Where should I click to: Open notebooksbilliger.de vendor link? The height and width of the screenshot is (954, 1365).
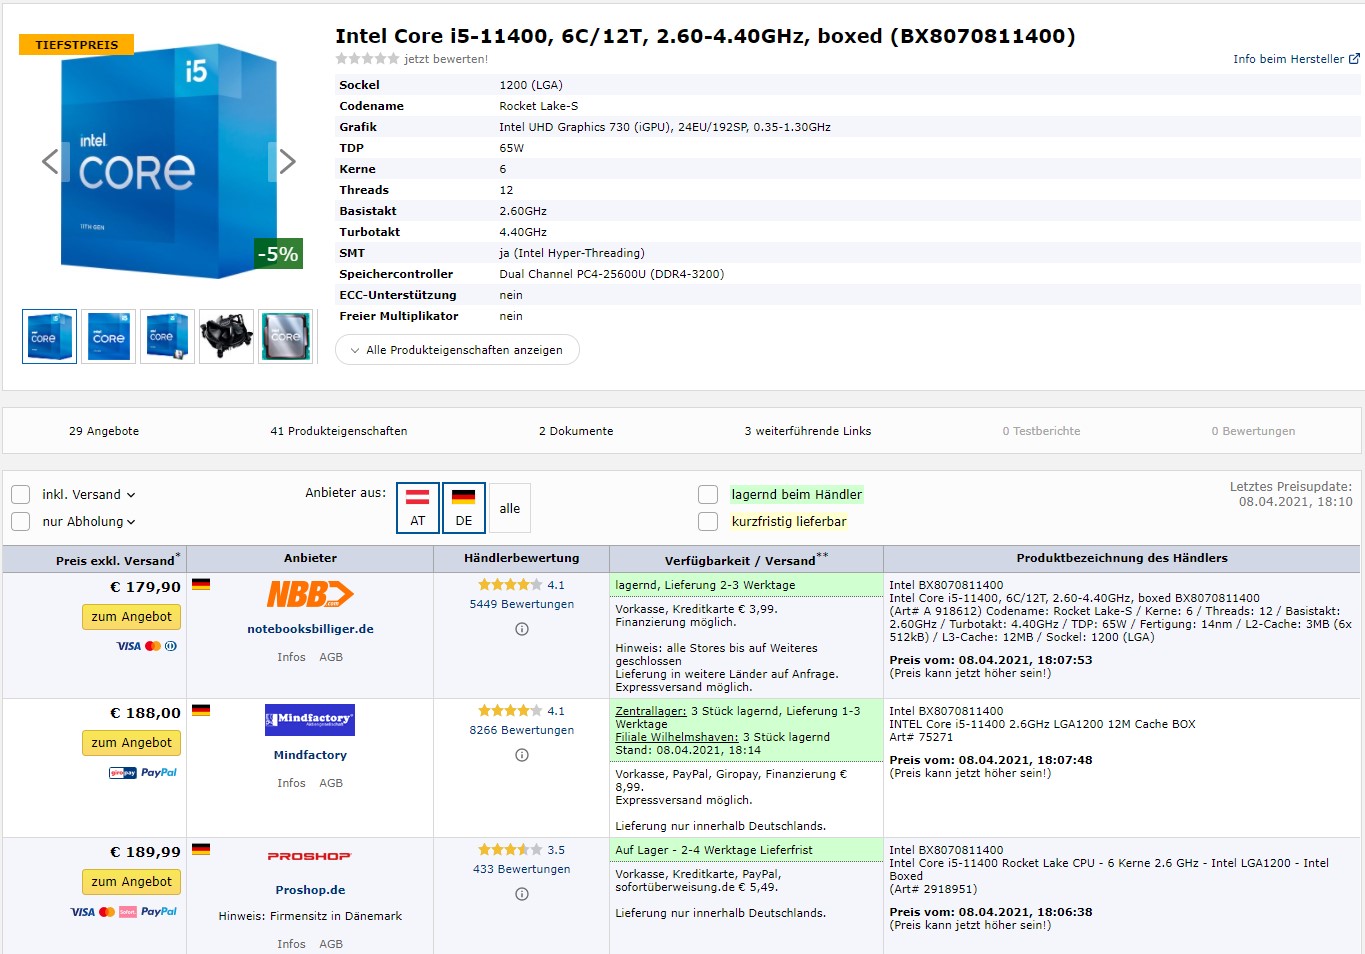point(310,629)
